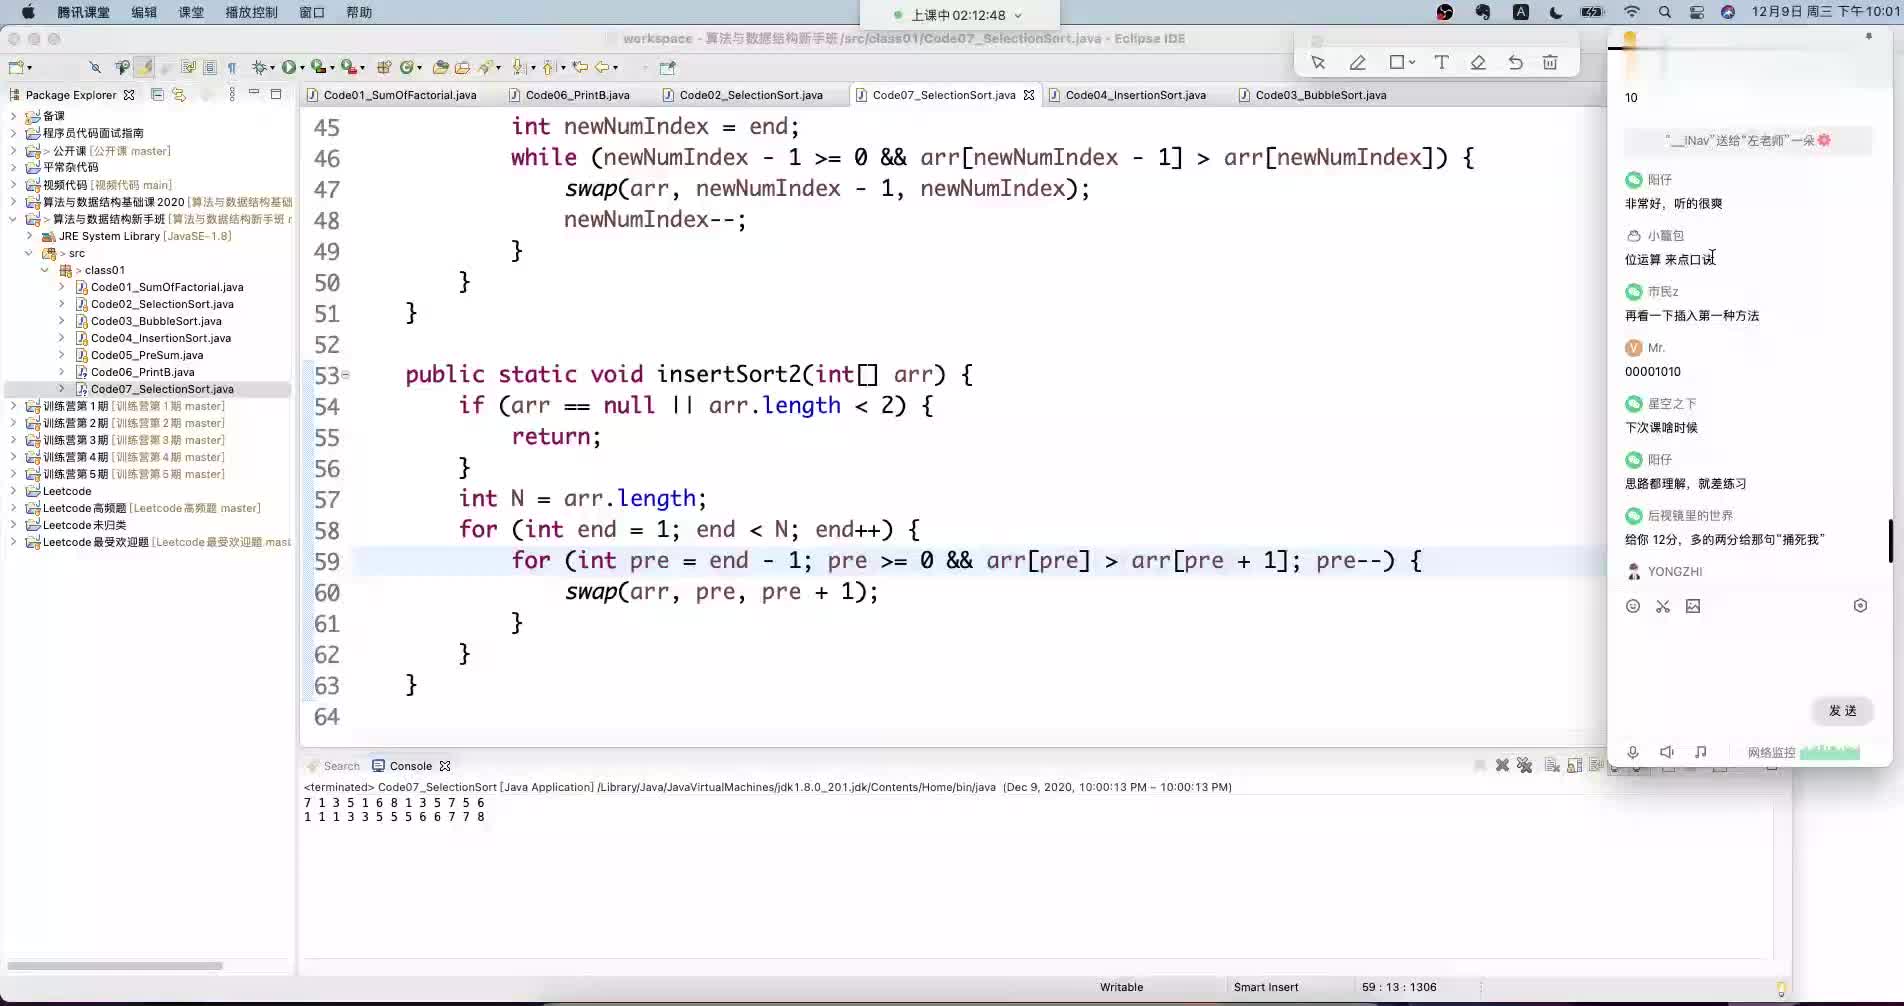
Task: Click the scissors screenshot icon in chat
Action: (1663, 606)
